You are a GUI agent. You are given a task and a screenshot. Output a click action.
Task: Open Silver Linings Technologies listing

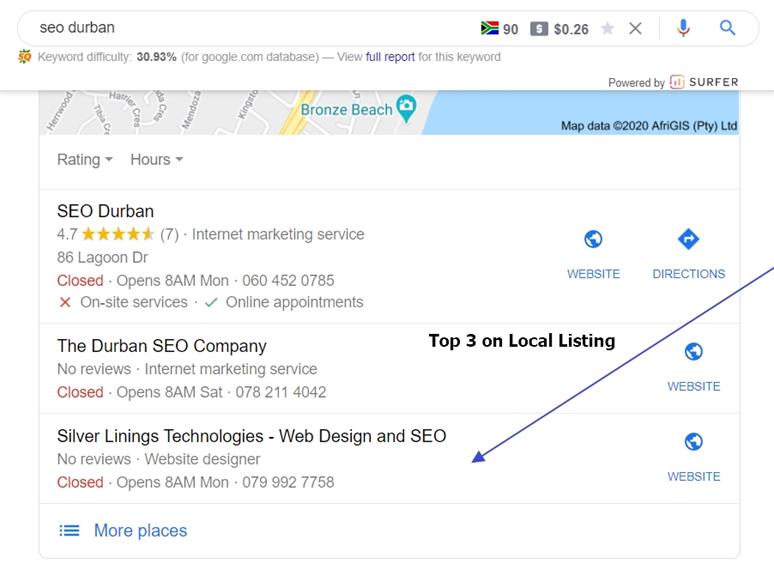(x=252, y=436)
